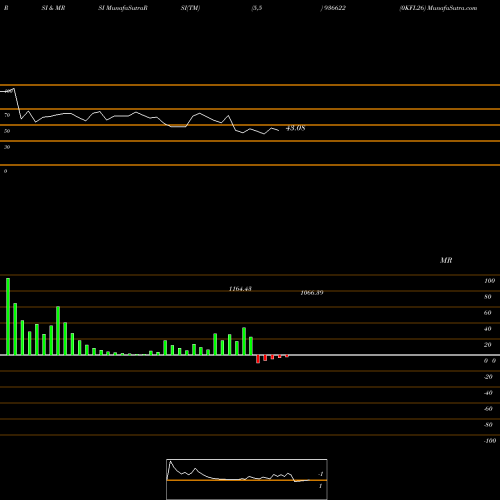Screen dimensions: 500x500
Task: Click the 40 axis label on MR scale
Action: click(x=488, y=329)
